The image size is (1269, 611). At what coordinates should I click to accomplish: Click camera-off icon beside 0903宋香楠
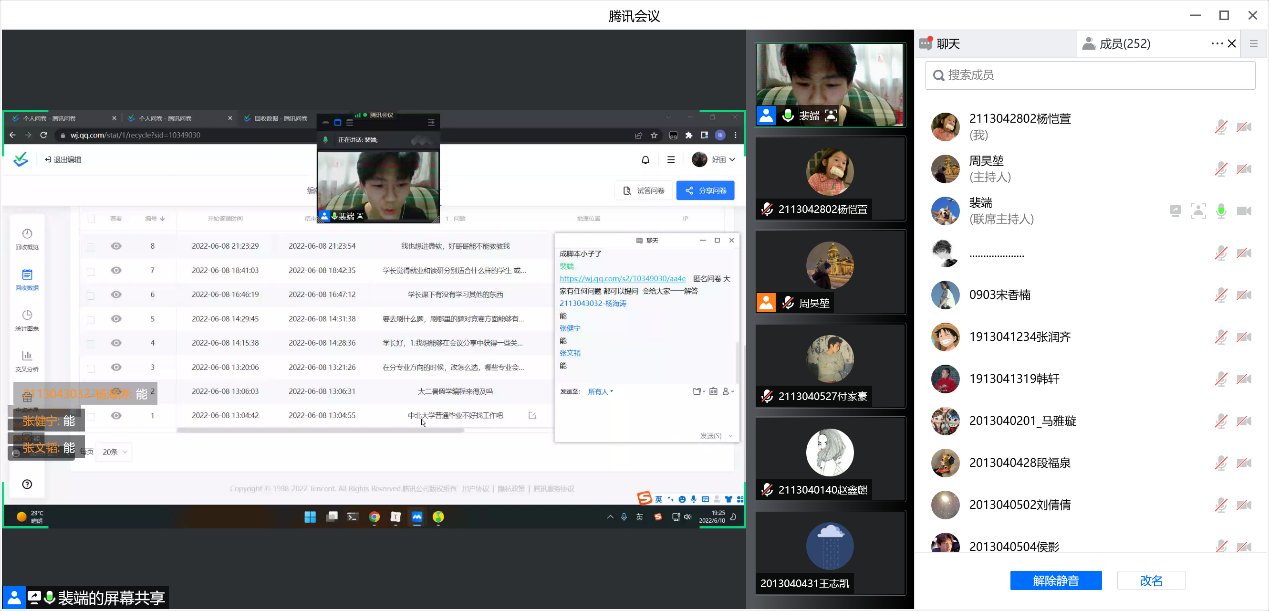pos(1244,295)
